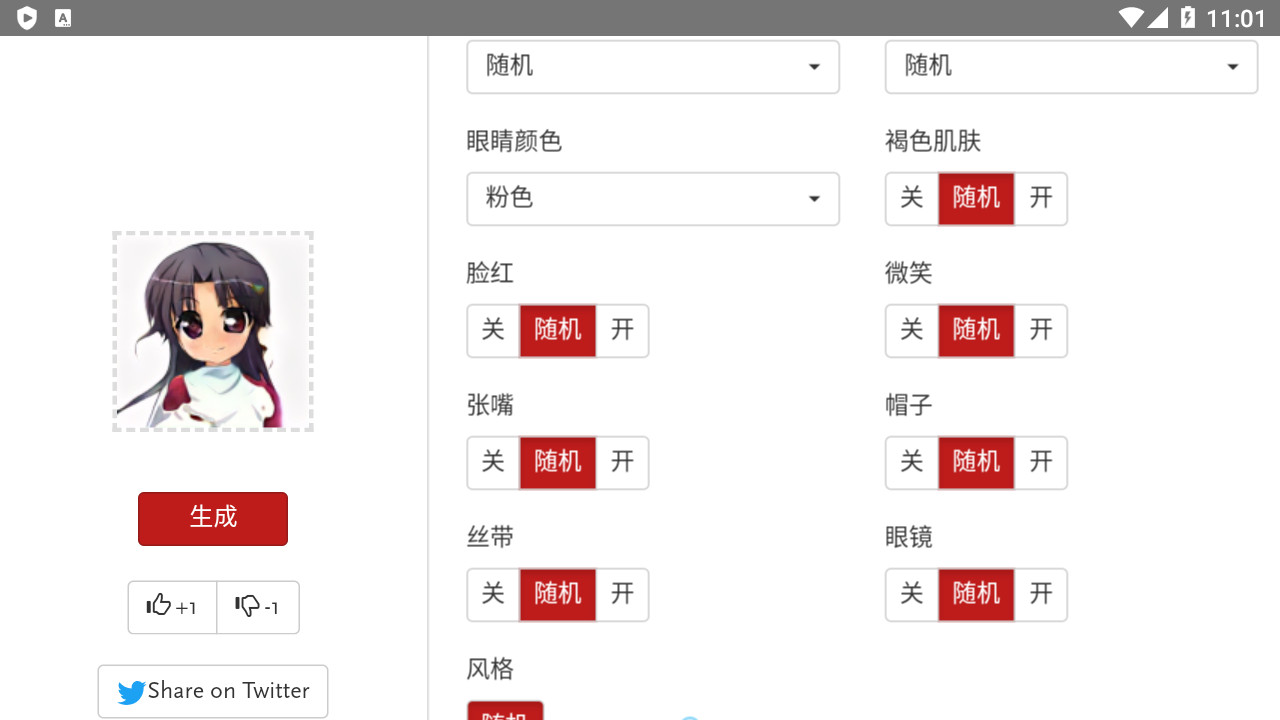This screenshot has height=720, width=1280.
Task: Tap the keyboard language icon in status bar
Action: (x=63, y=18)
